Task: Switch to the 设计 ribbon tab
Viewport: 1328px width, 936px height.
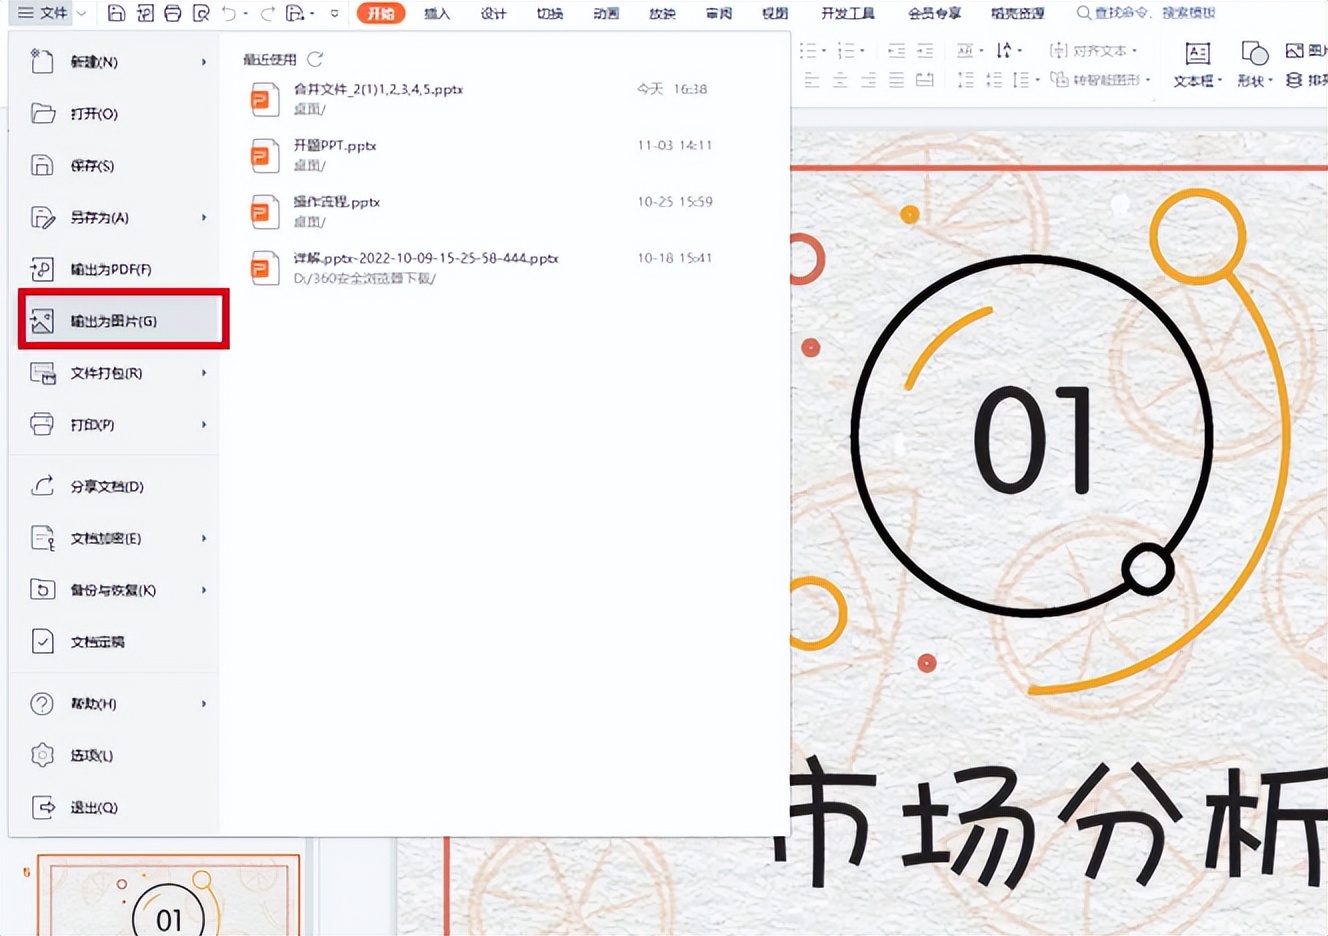Action: (x=493, y=13)
